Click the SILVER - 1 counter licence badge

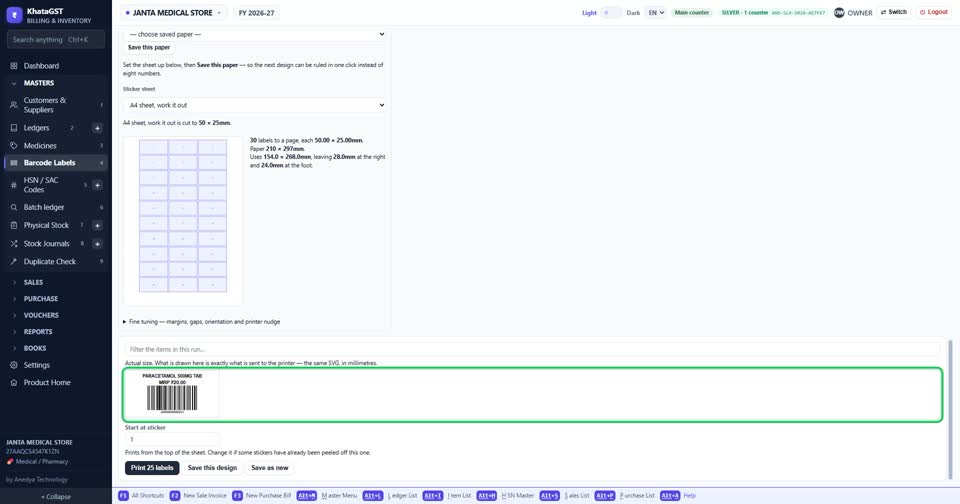773,12
